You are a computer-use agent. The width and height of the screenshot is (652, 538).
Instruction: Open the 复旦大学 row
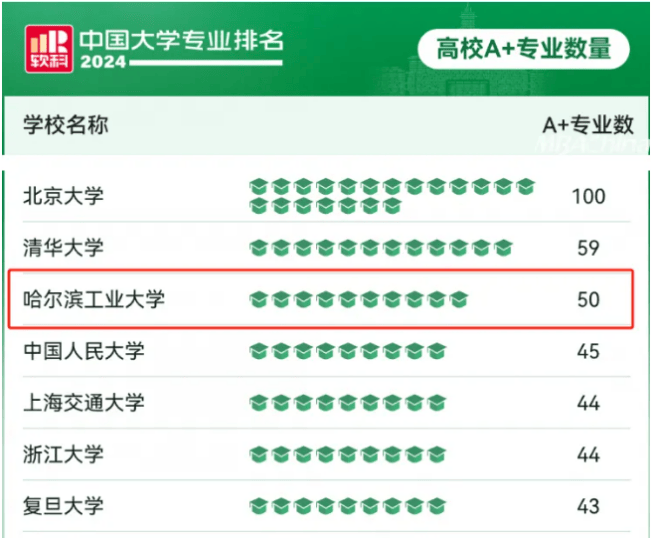[x=326, y=506]
